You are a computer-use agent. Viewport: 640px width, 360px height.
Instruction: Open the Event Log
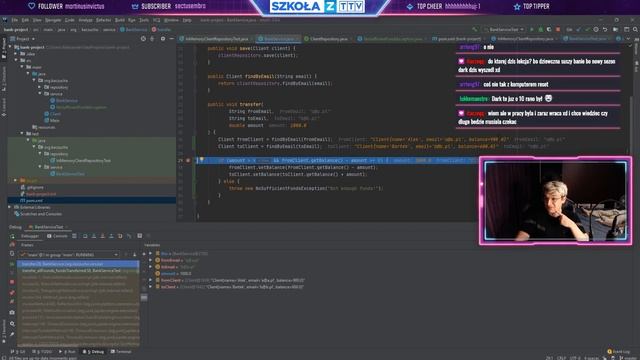[x=619, y=351]
